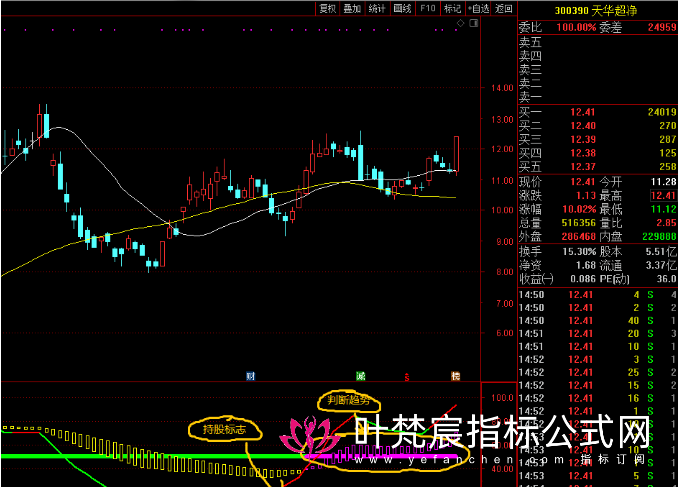Click the 复权 toolbar button
The width and height of the screenshot is (679, 487).
point(328,8)
